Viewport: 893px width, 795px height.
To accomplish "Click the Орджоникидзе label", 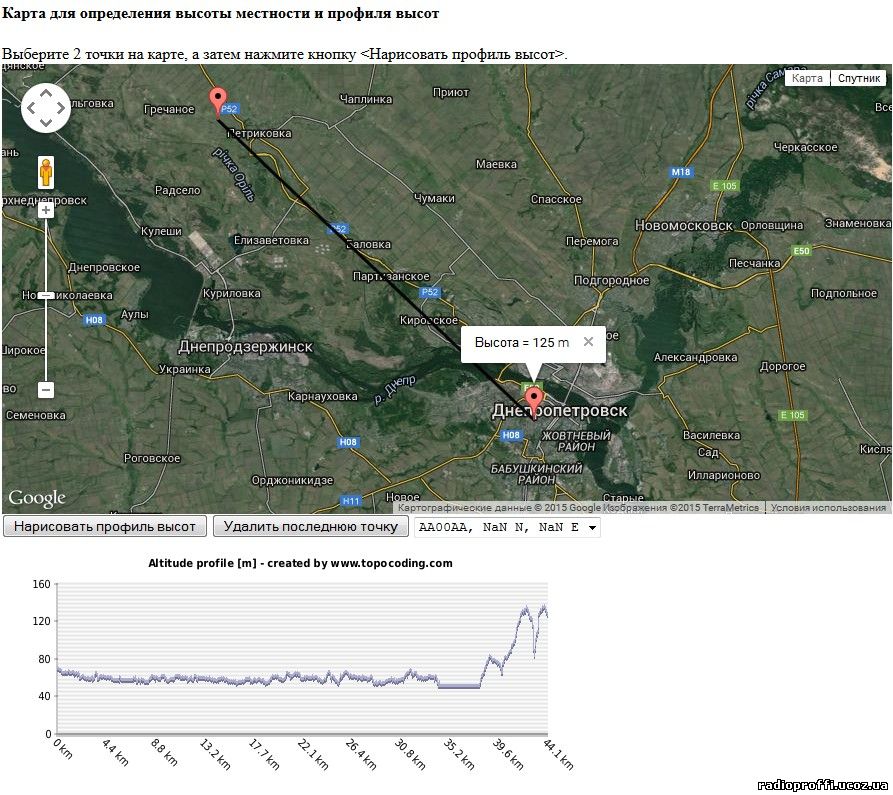I will tap(292, 480).
